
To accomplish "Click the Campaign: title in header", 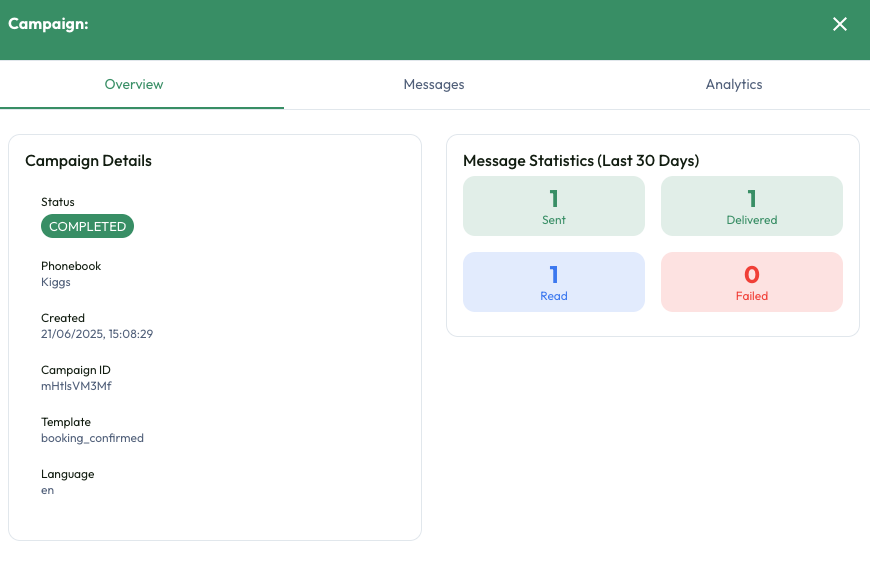I will (48, 24).
